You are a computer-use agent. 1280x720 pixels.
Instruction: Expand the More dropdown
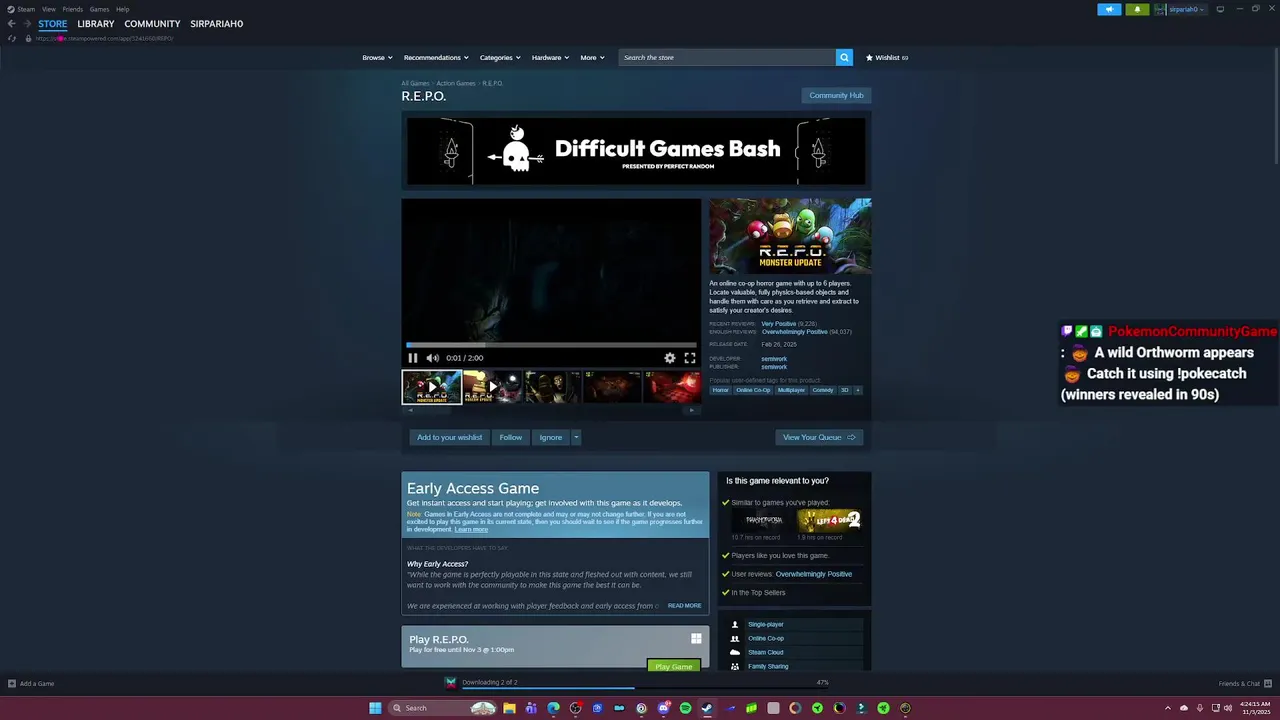592,57
